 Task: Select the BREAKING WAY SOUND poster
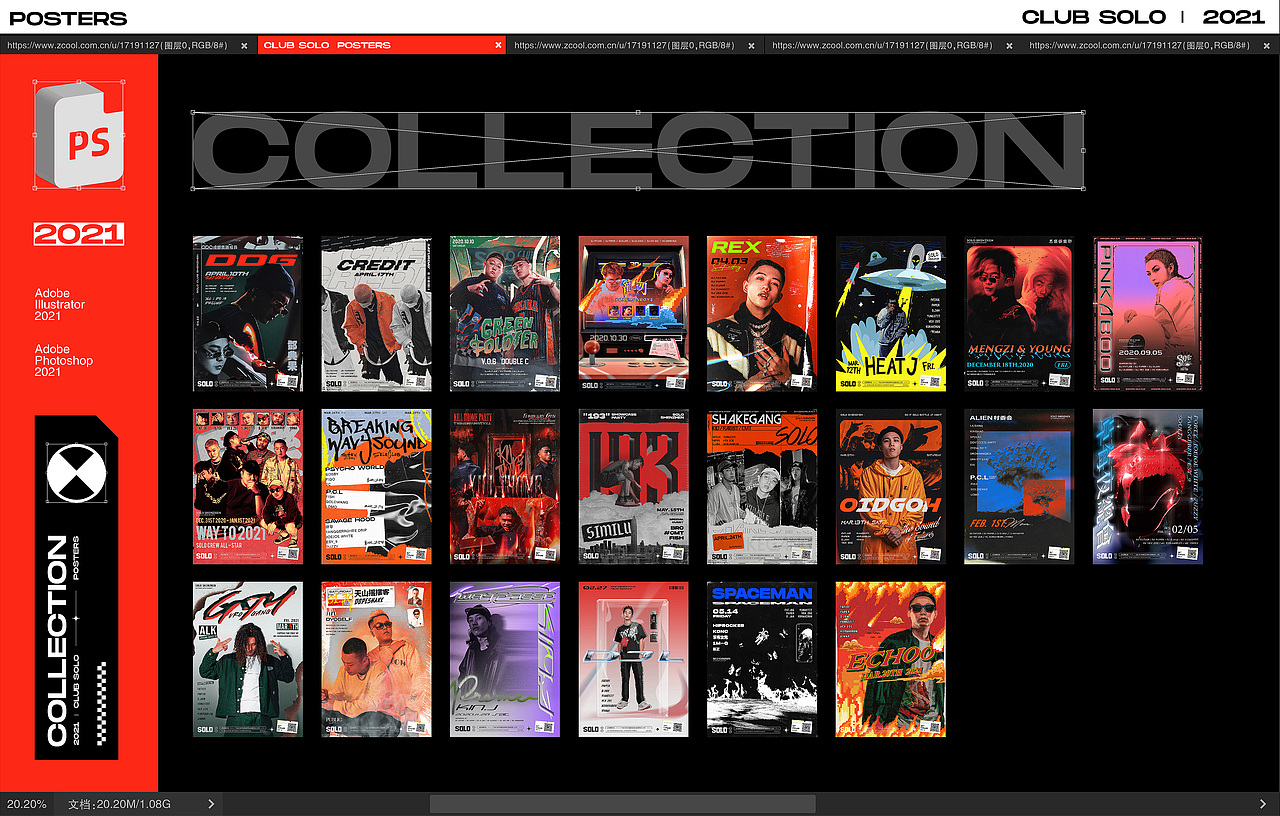click(x=376, y=486)
